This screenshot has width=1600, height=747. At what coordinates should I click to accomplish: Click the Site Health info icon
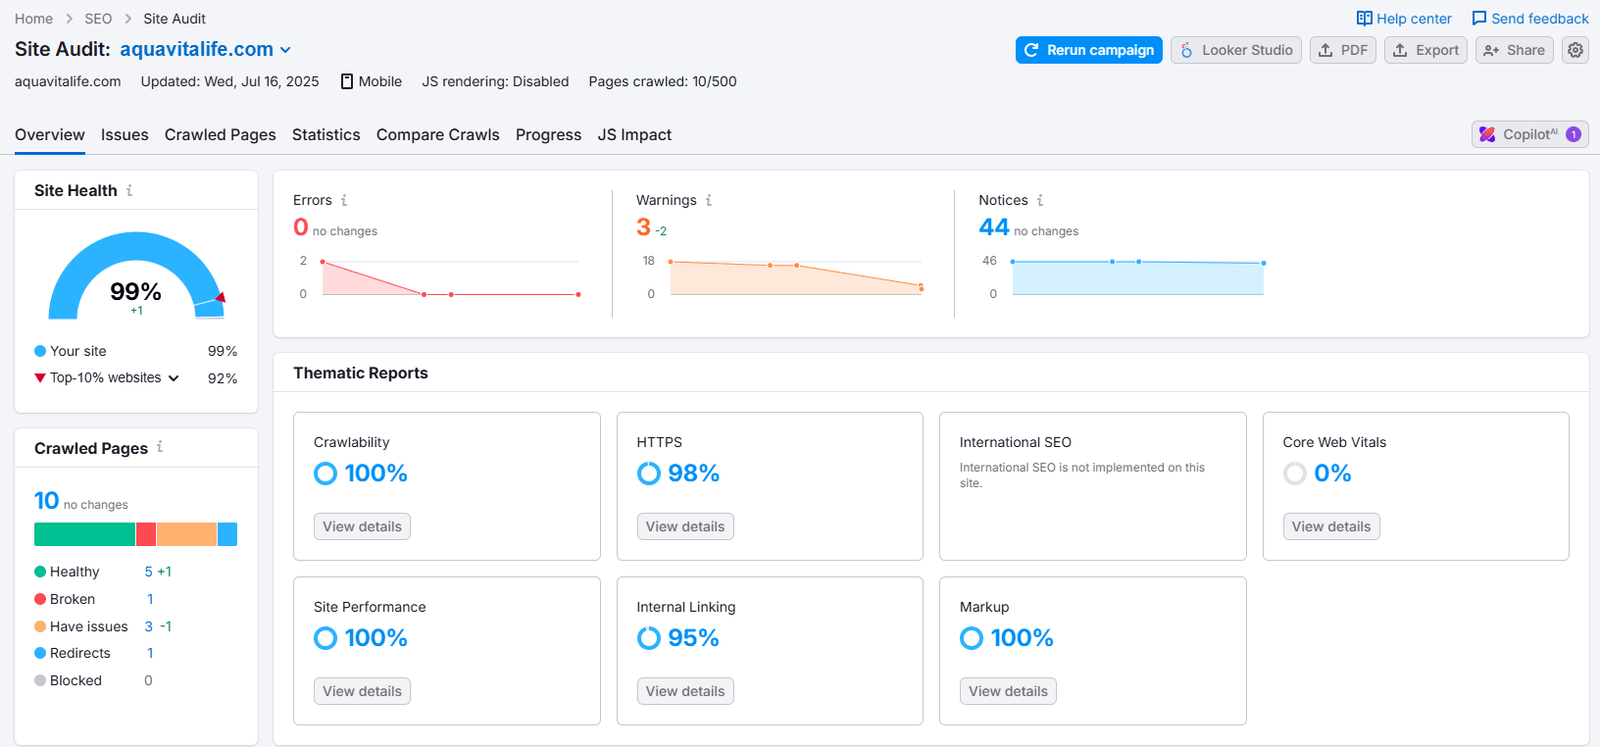pos(129,190)
